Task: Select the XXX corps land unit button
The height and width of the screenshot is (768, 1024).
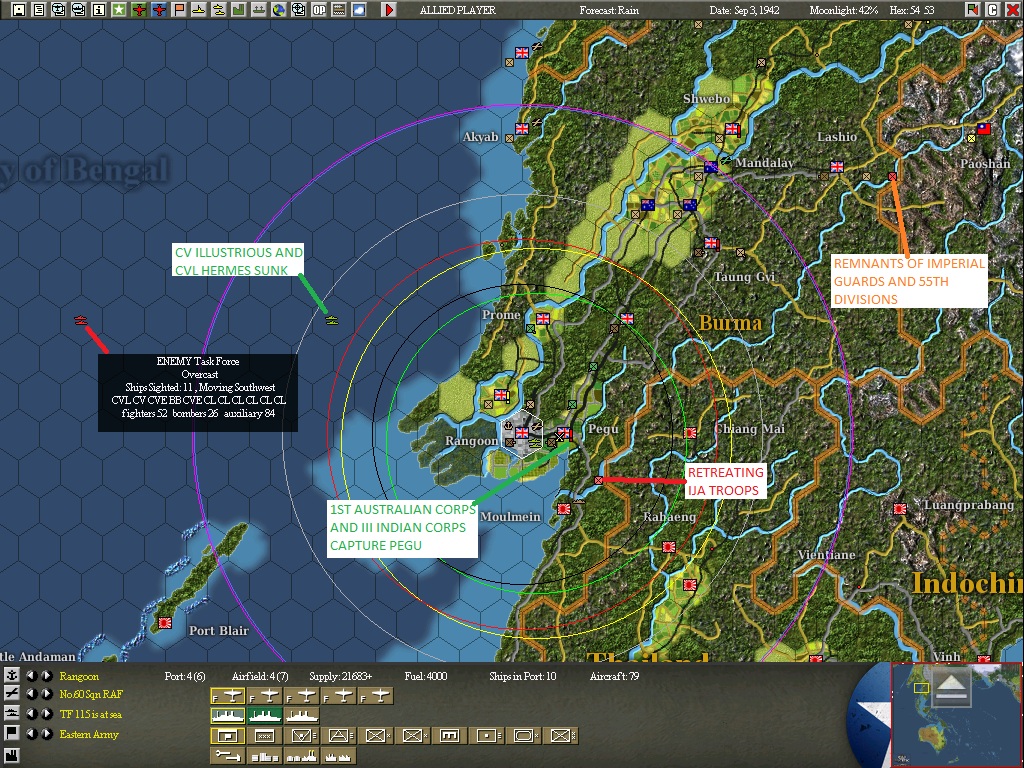Action: [x=264, y=736]
